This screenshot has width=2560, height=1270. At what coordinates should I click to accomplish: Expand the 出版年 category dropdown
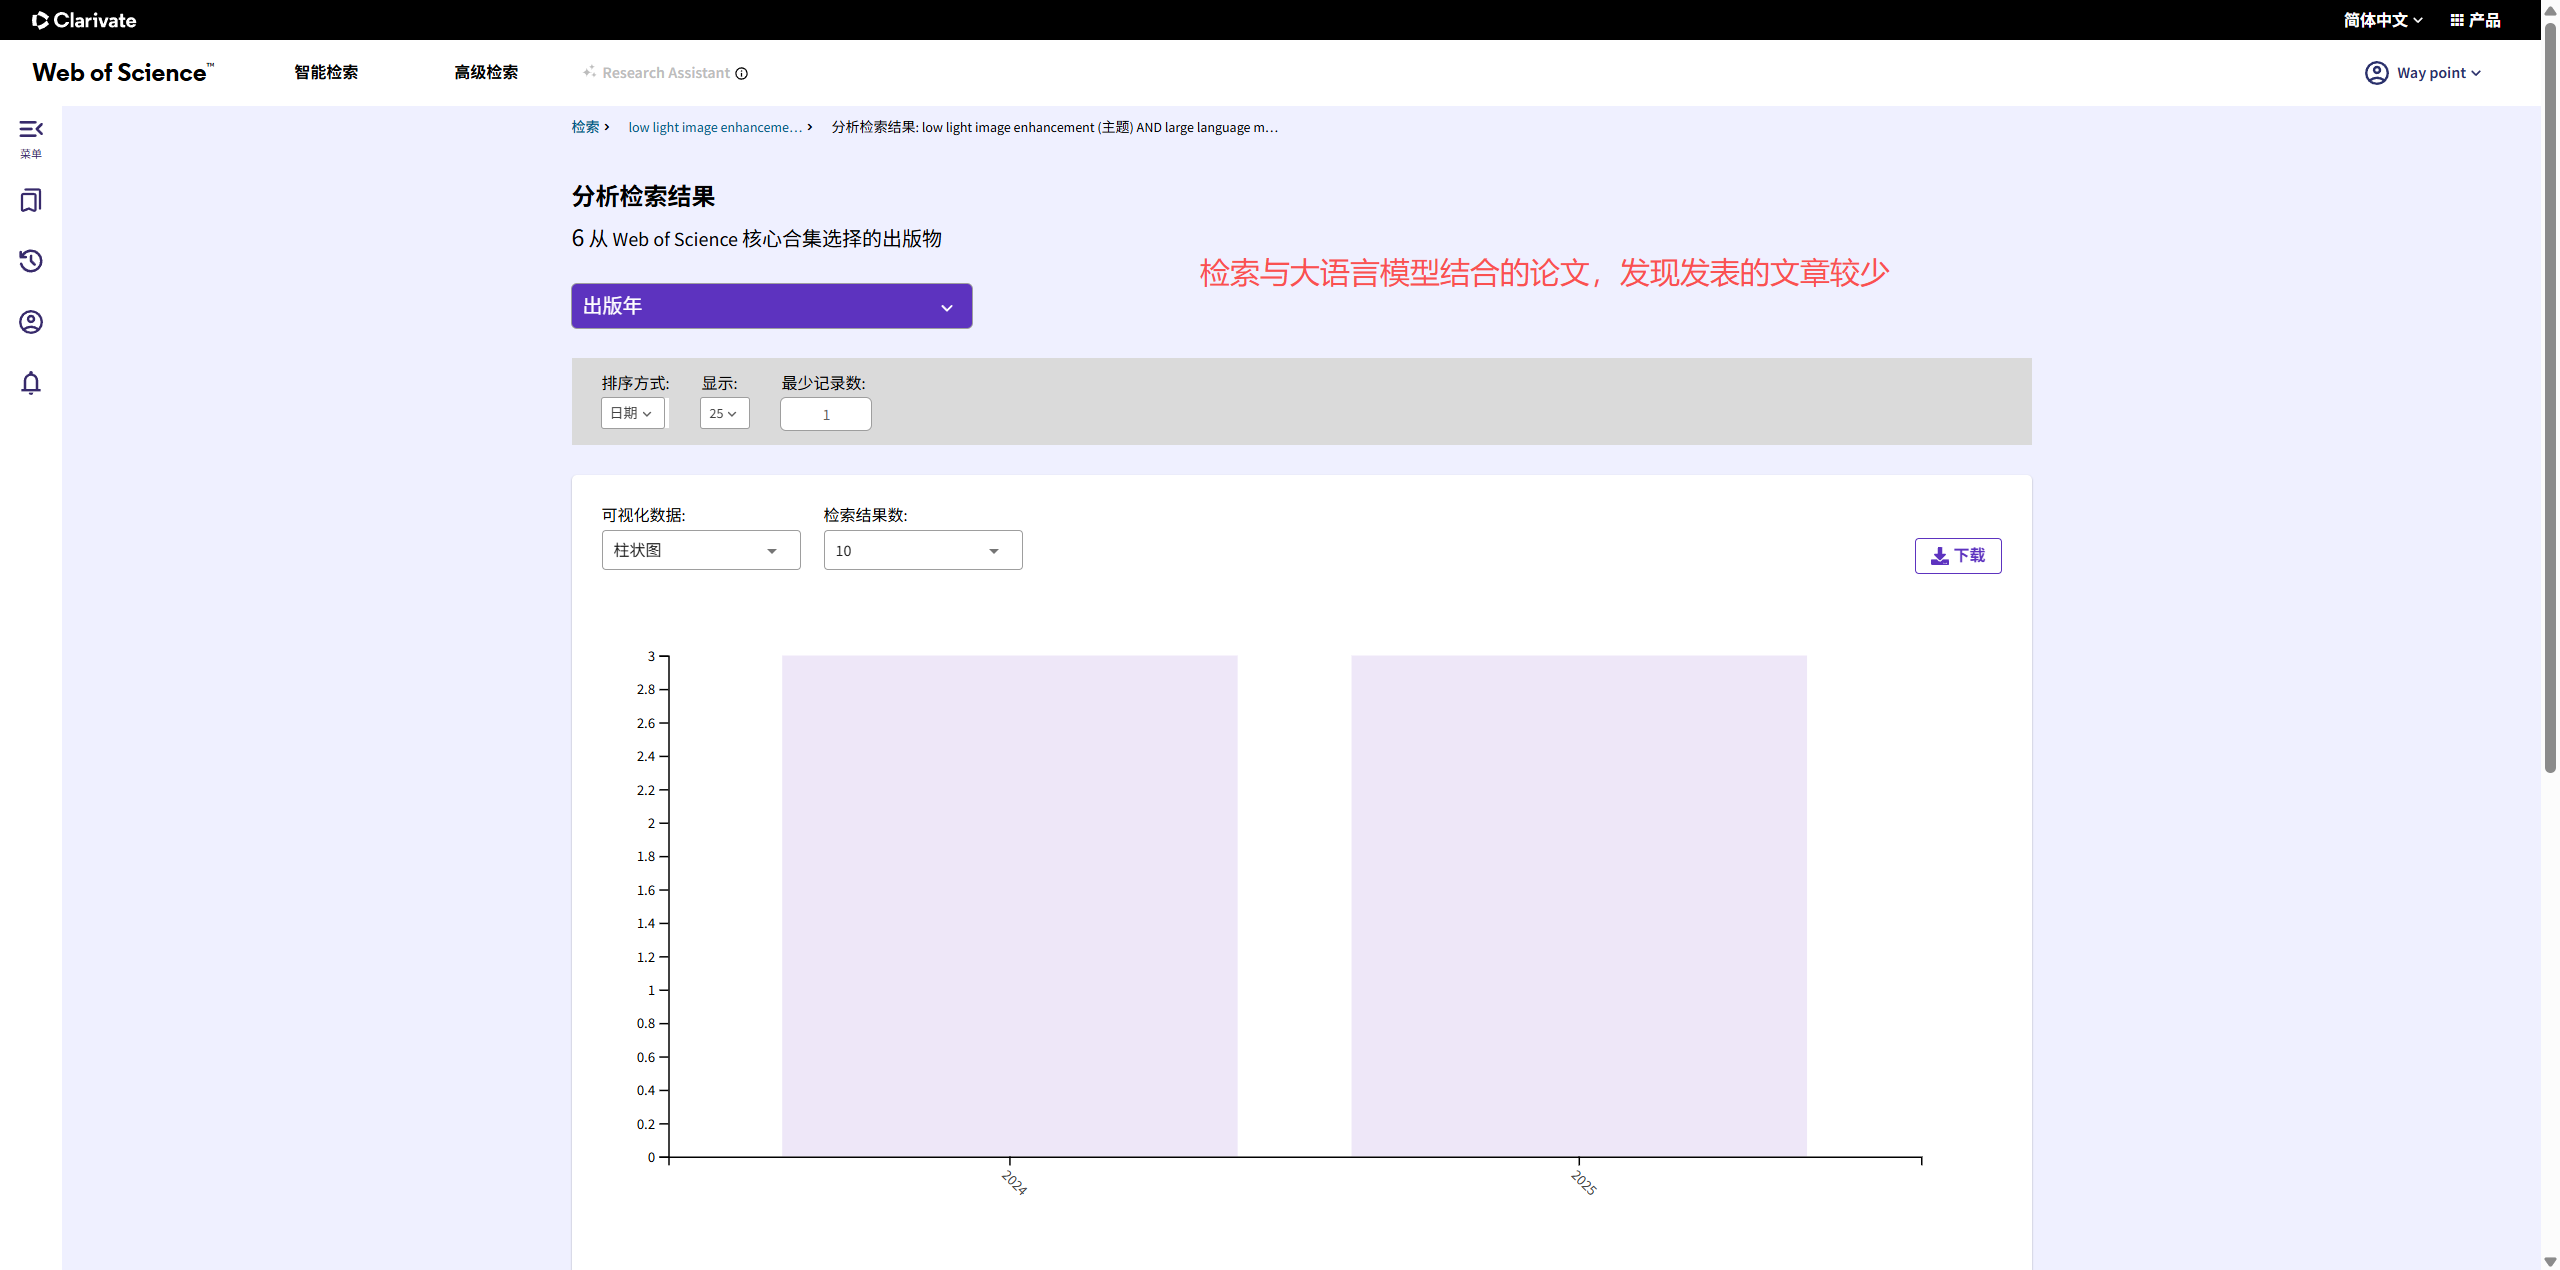tap(771, 306)
